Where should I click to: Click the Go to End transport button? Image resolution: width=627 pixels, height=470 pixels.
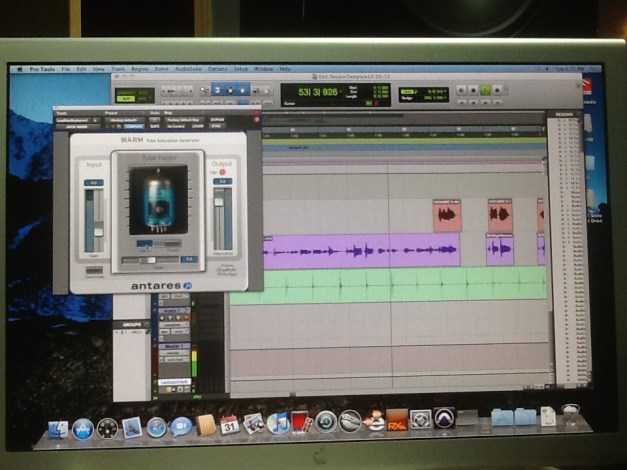tap(497, 102)
